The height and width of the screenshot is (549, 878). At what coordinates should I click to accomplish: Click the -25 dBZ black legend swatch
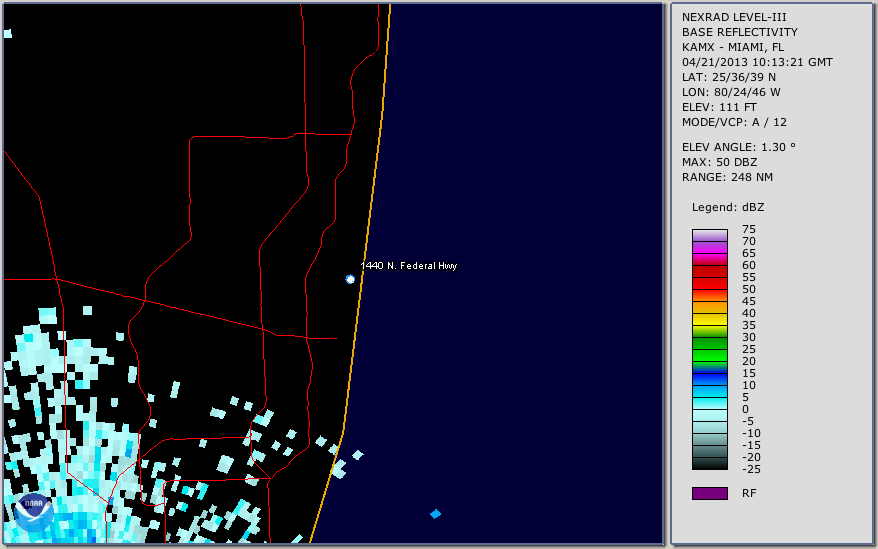tap(709, 463)
